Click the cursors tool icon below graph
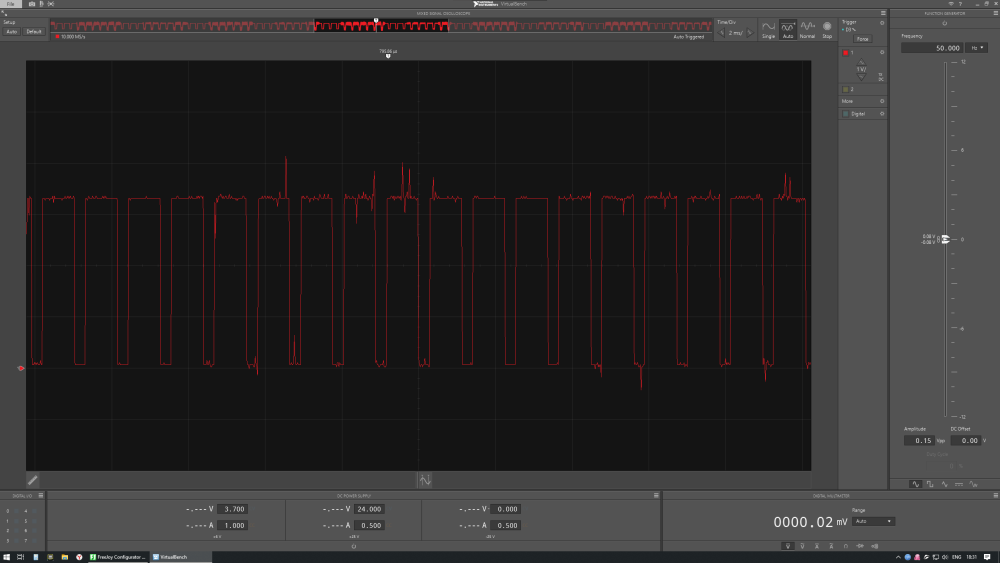Screen dimensions: 1000x563 point(425,480)
